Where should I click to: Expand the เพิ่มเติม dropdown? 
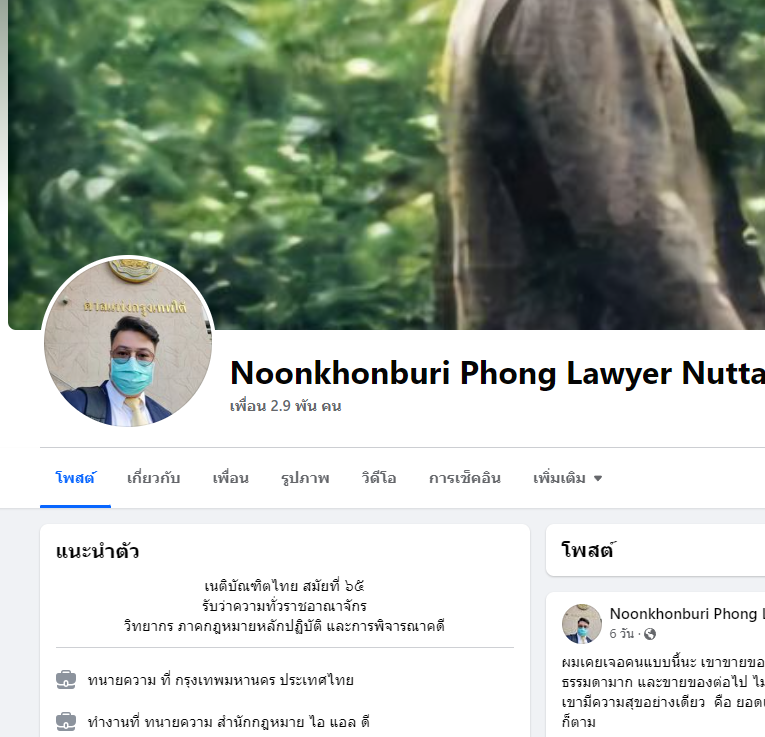point(567,478)
